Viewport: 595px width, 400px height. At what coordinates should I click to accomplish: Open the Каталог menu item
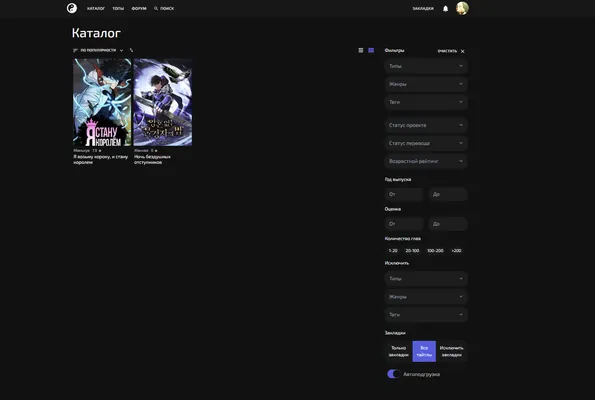click(x=96, y=8)
